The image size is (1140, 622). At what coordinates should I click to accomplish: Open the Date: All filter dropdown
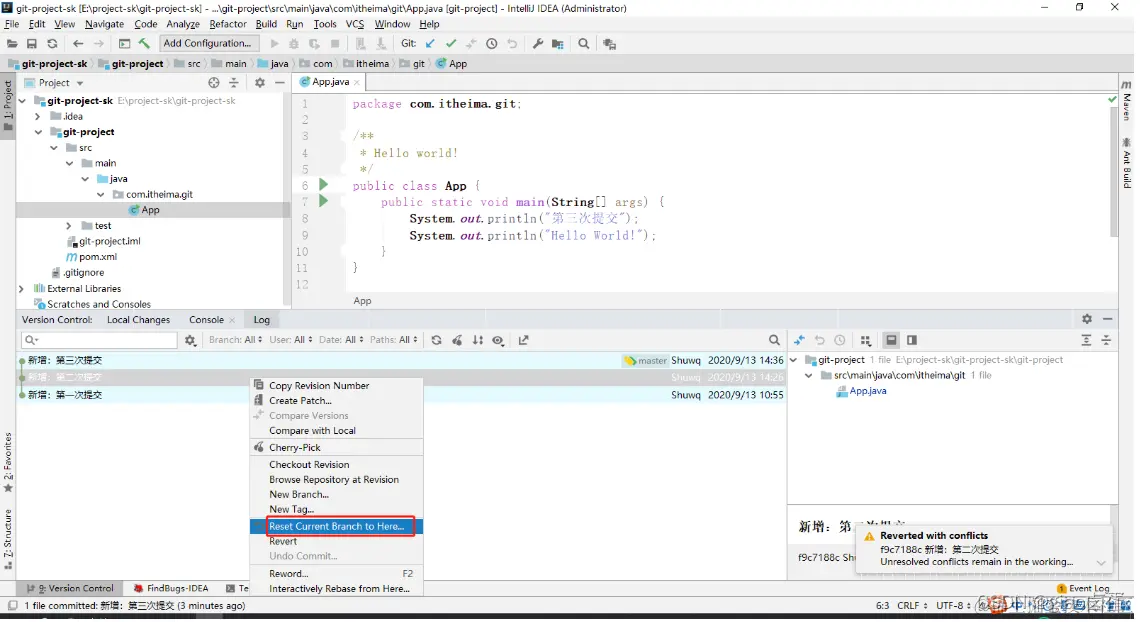[x=341, y=340]
